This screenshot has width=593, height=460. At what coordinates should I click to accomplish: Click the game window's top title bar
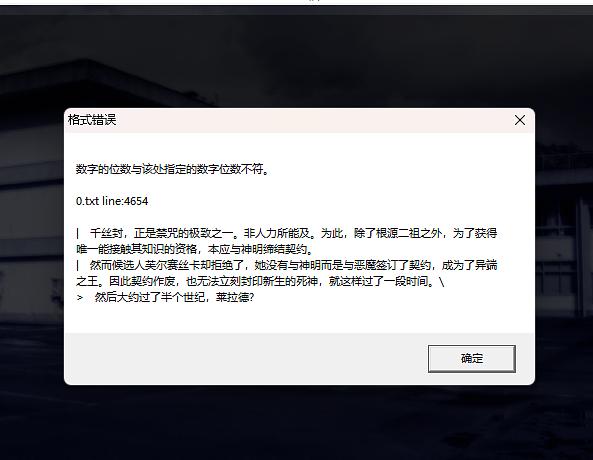[296, 10]
